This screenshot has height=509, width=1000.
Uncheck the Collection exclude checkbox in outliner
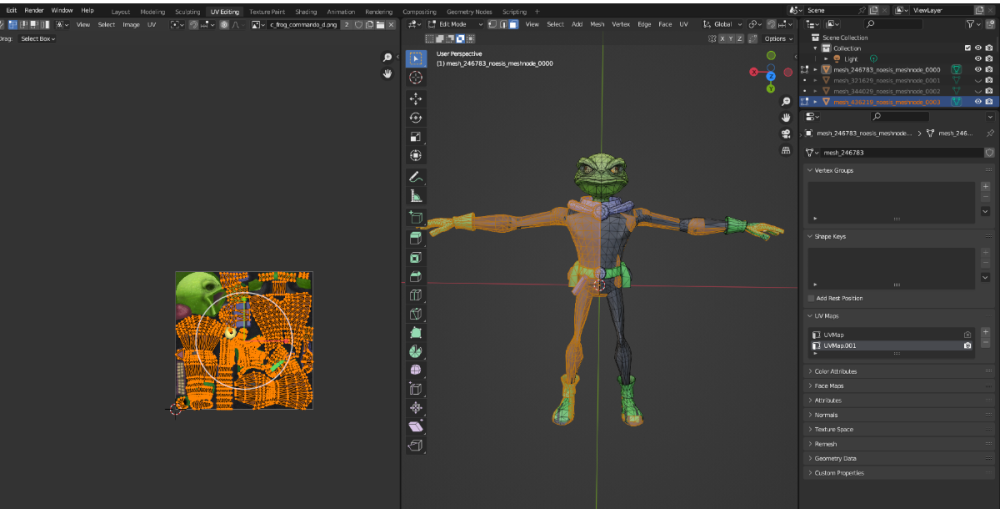966,48
